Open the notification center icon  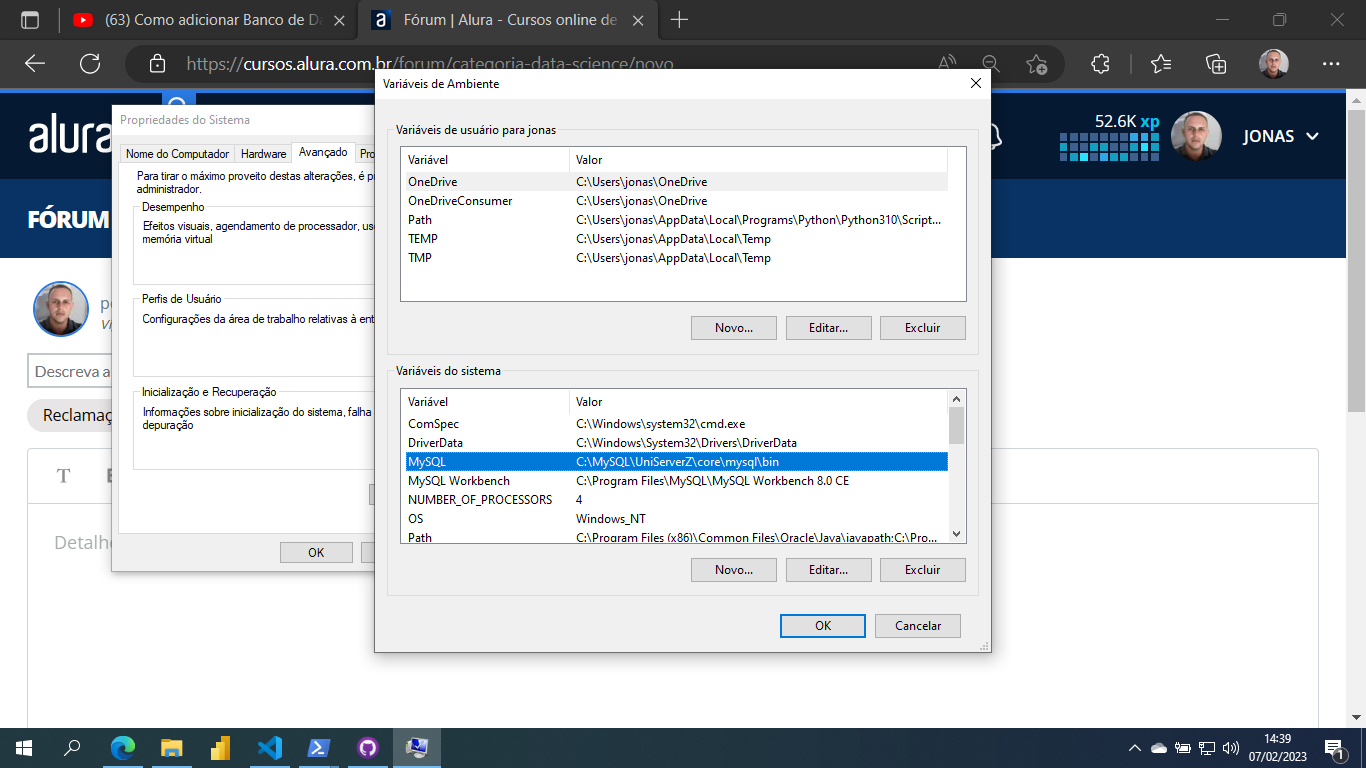1334,747
